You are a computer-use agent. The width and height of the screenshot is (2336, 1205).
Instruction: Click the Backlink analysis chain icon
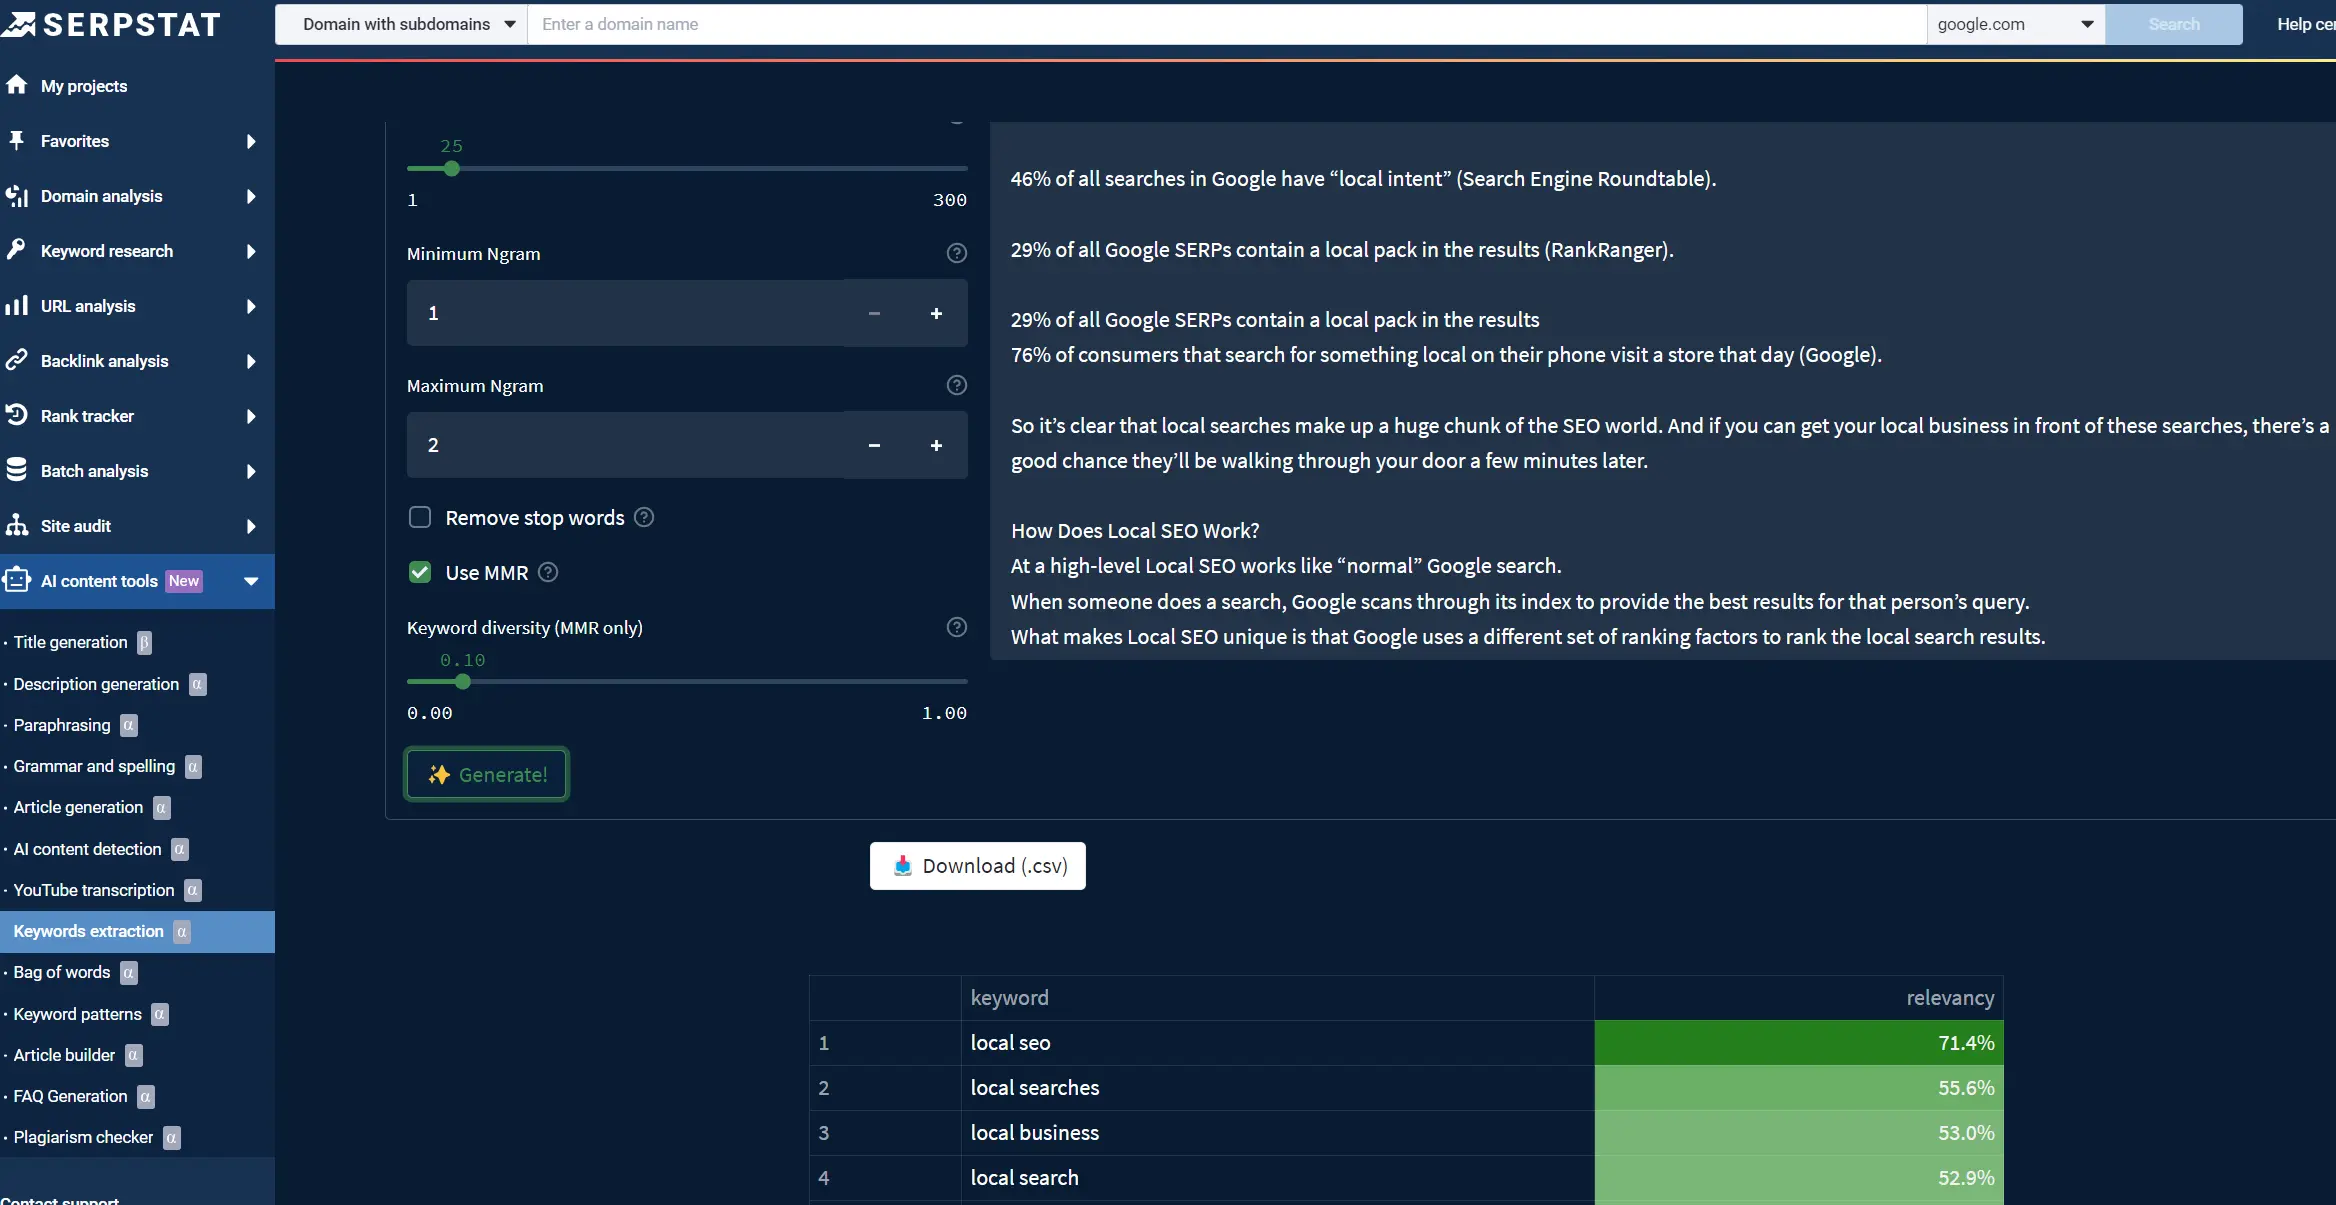[16, 360]
